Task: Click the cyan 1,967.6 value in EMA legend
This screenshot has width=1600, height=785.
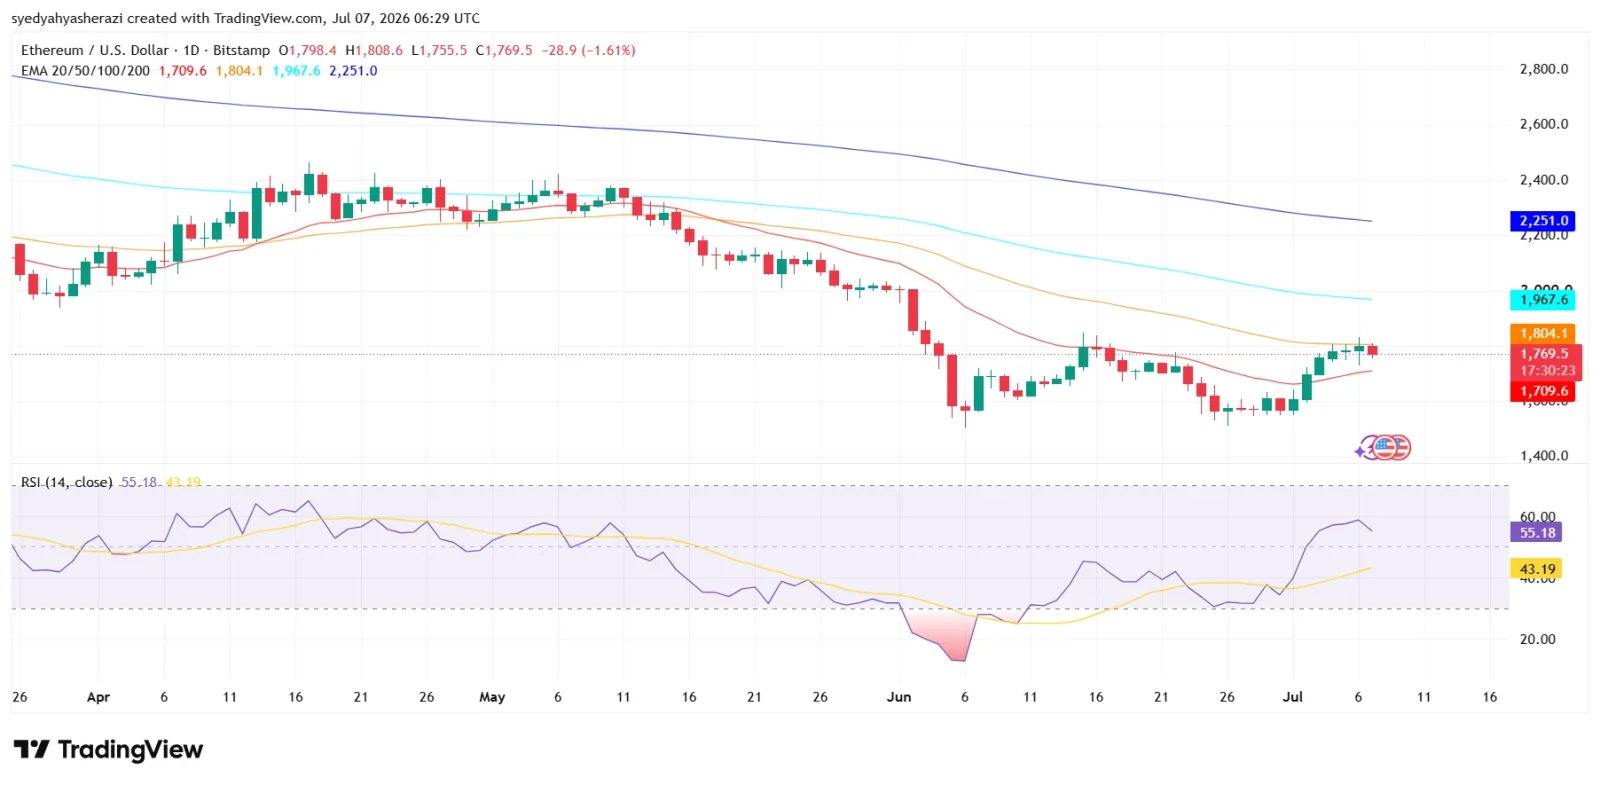Action: (x=297, y=71)
